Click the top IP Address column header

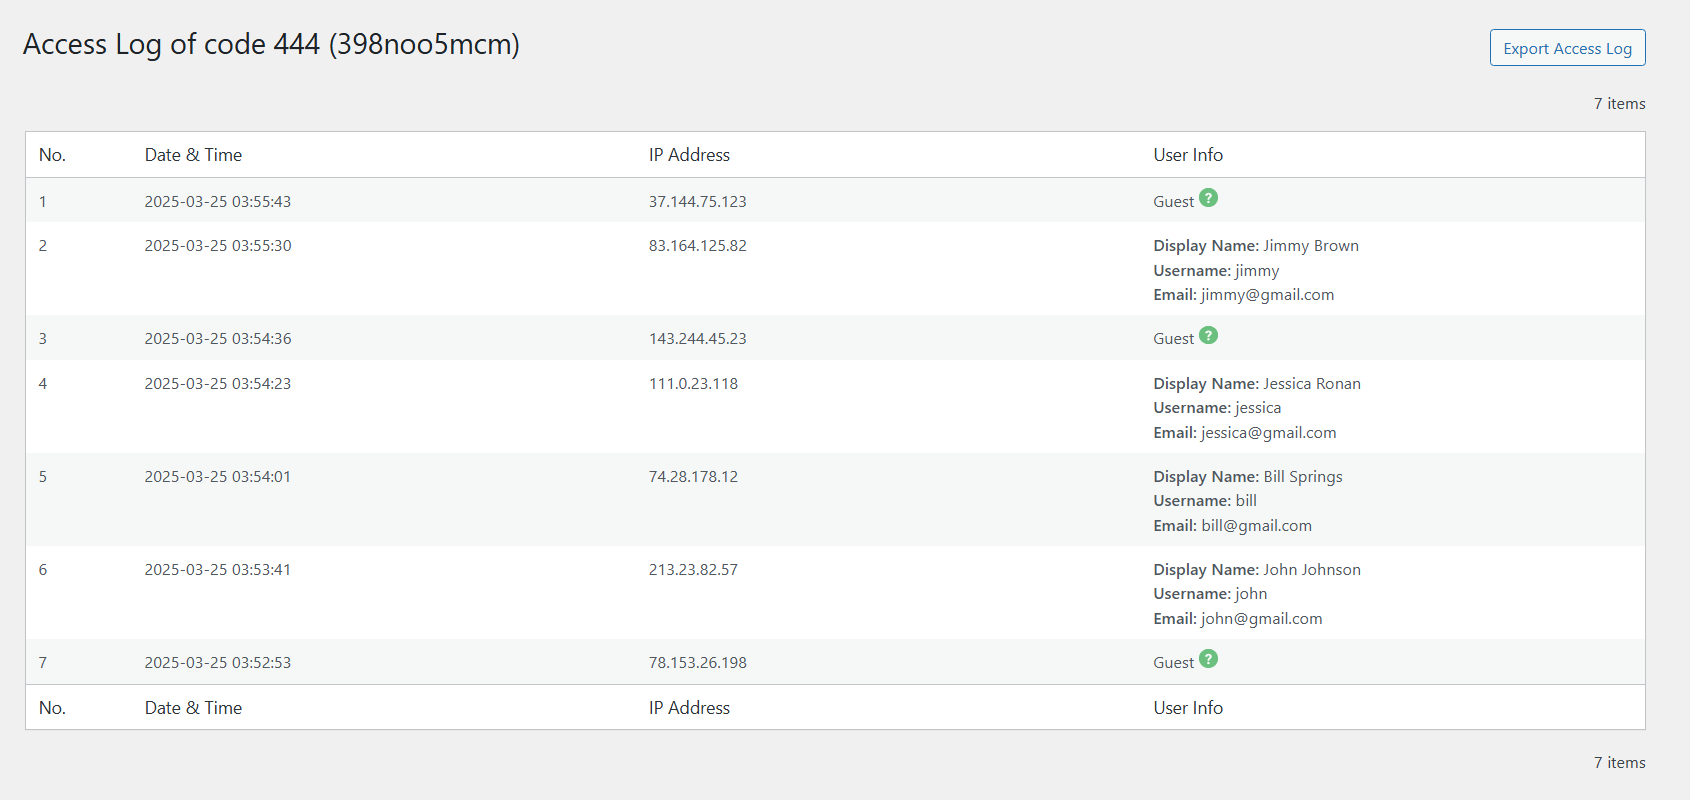[x=689, y=155]
